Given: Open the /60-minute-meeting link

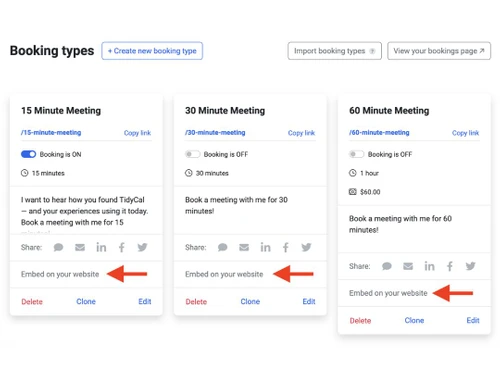Looking at the screenshot, I should tap(379, 132).
